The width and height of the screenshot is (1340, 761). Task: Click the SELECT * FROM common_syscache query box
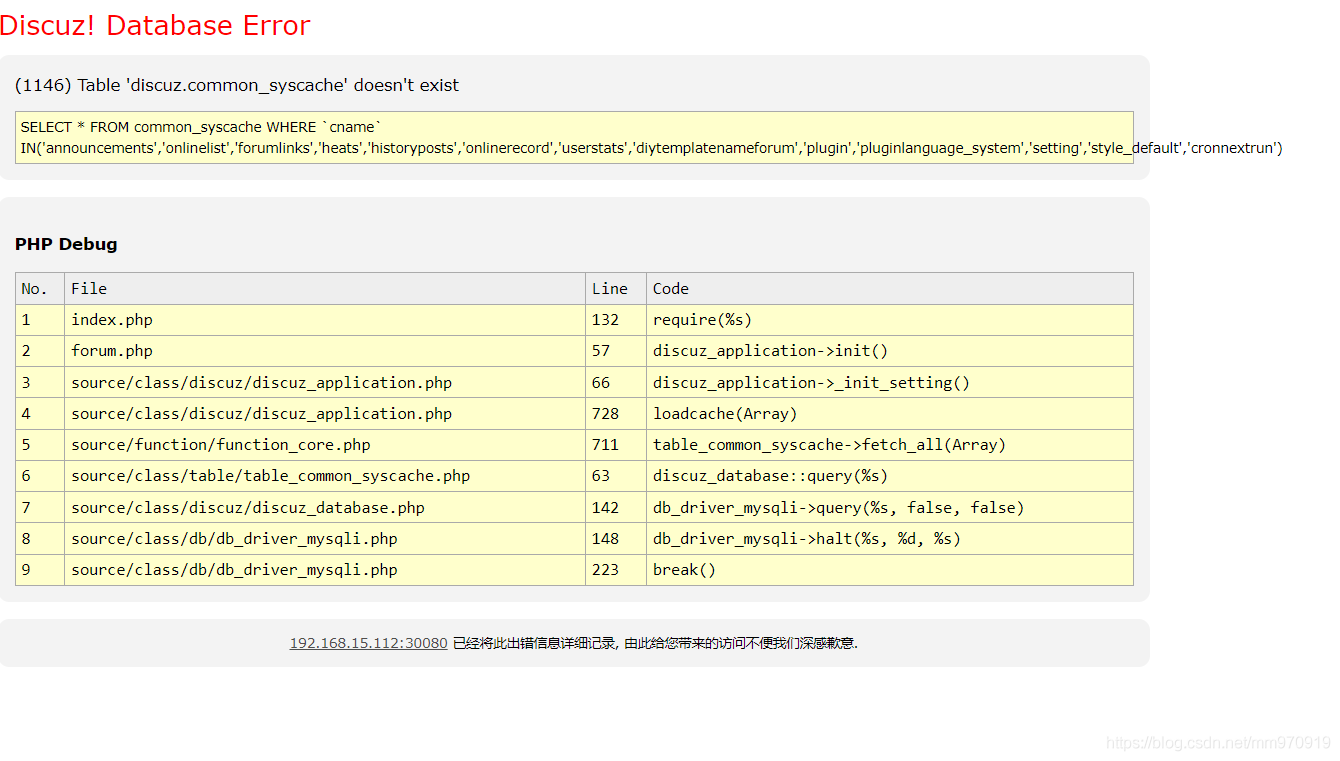pos(574,137)
